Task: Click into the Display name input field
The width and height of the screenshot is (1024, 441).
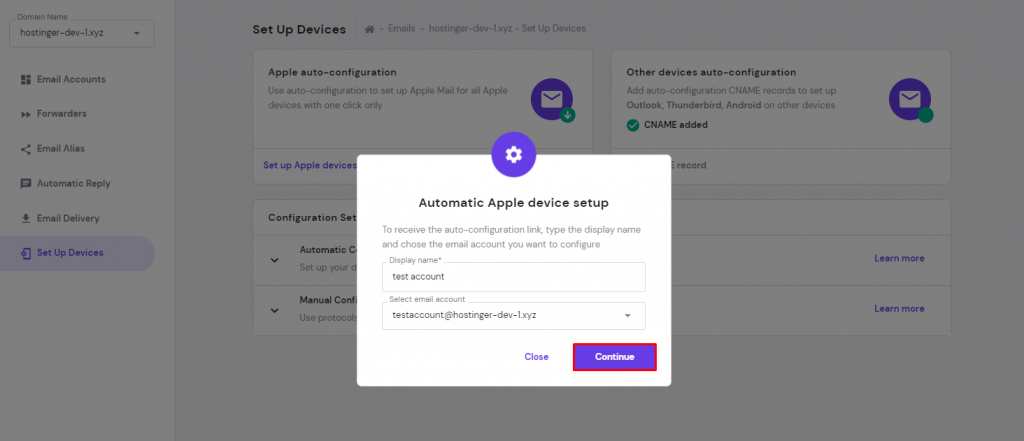Action: point(514,277)
